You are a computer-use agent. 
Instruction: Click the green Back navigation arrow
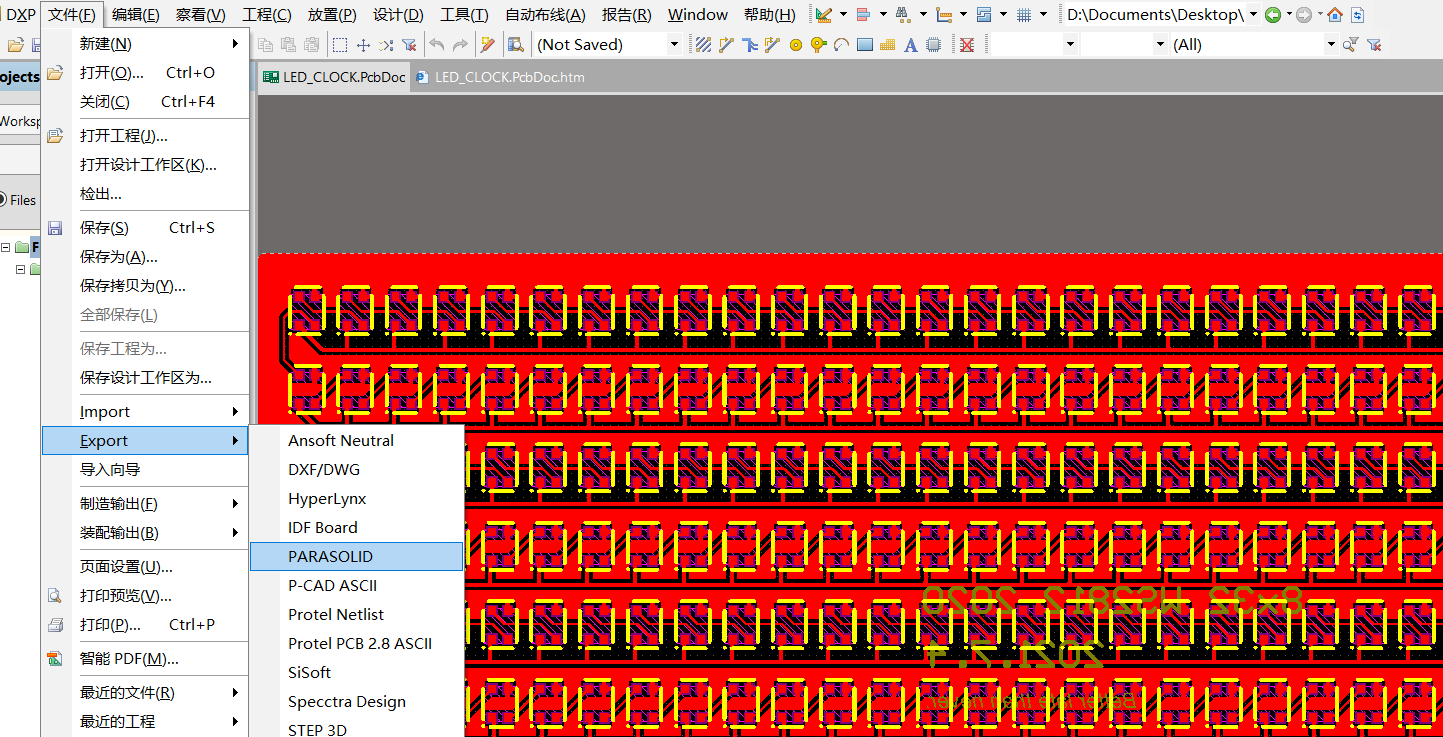click(1273, 15)
